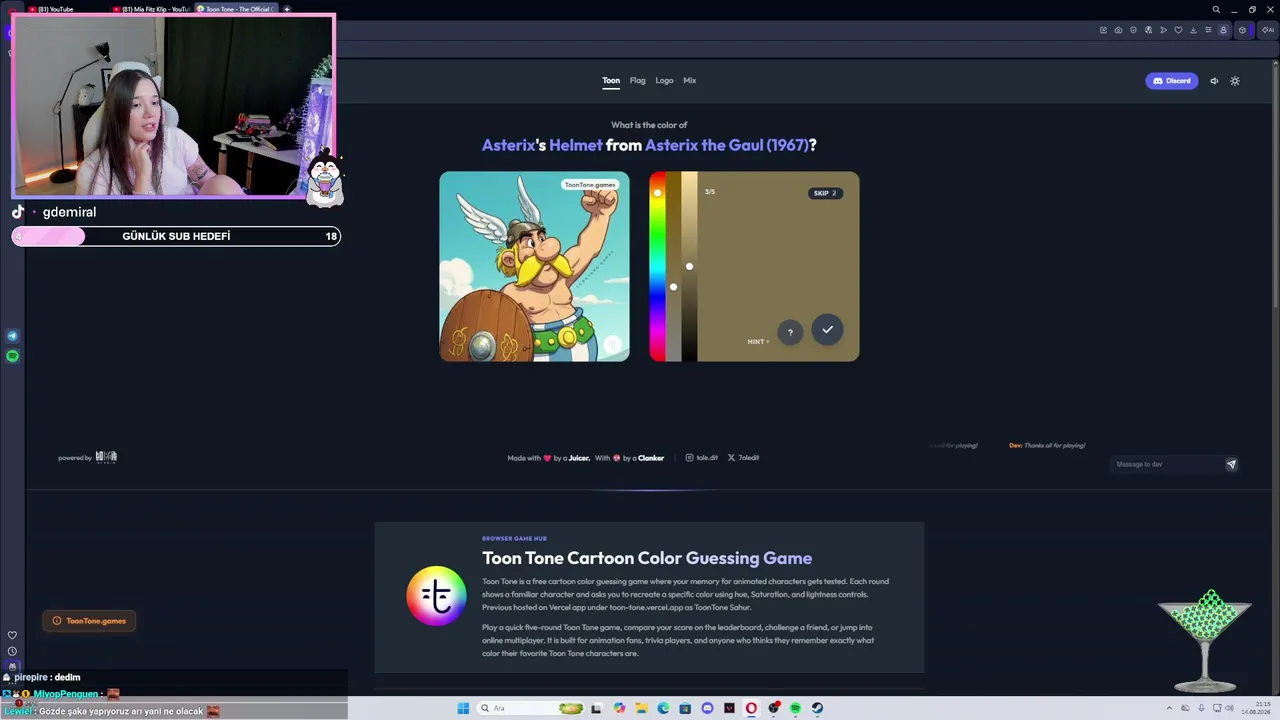Open the tole.dit Instagram link
Viewport: 1280px width, 720px height.
702,458
